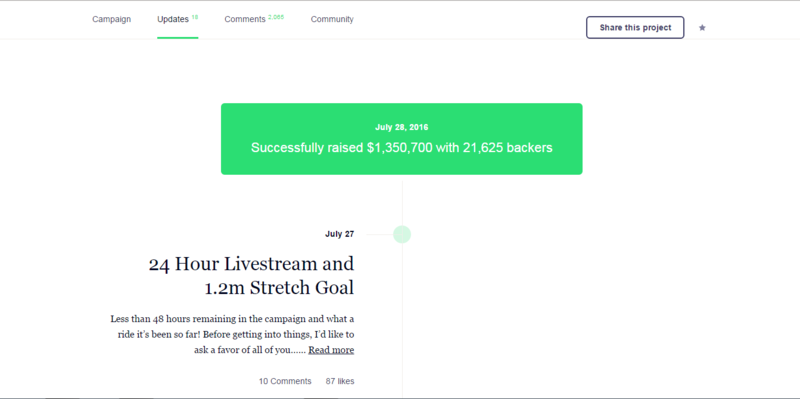The image size is (800, 399).
Task: Click the 87 likes counter
Action: [x=340, y=381]
